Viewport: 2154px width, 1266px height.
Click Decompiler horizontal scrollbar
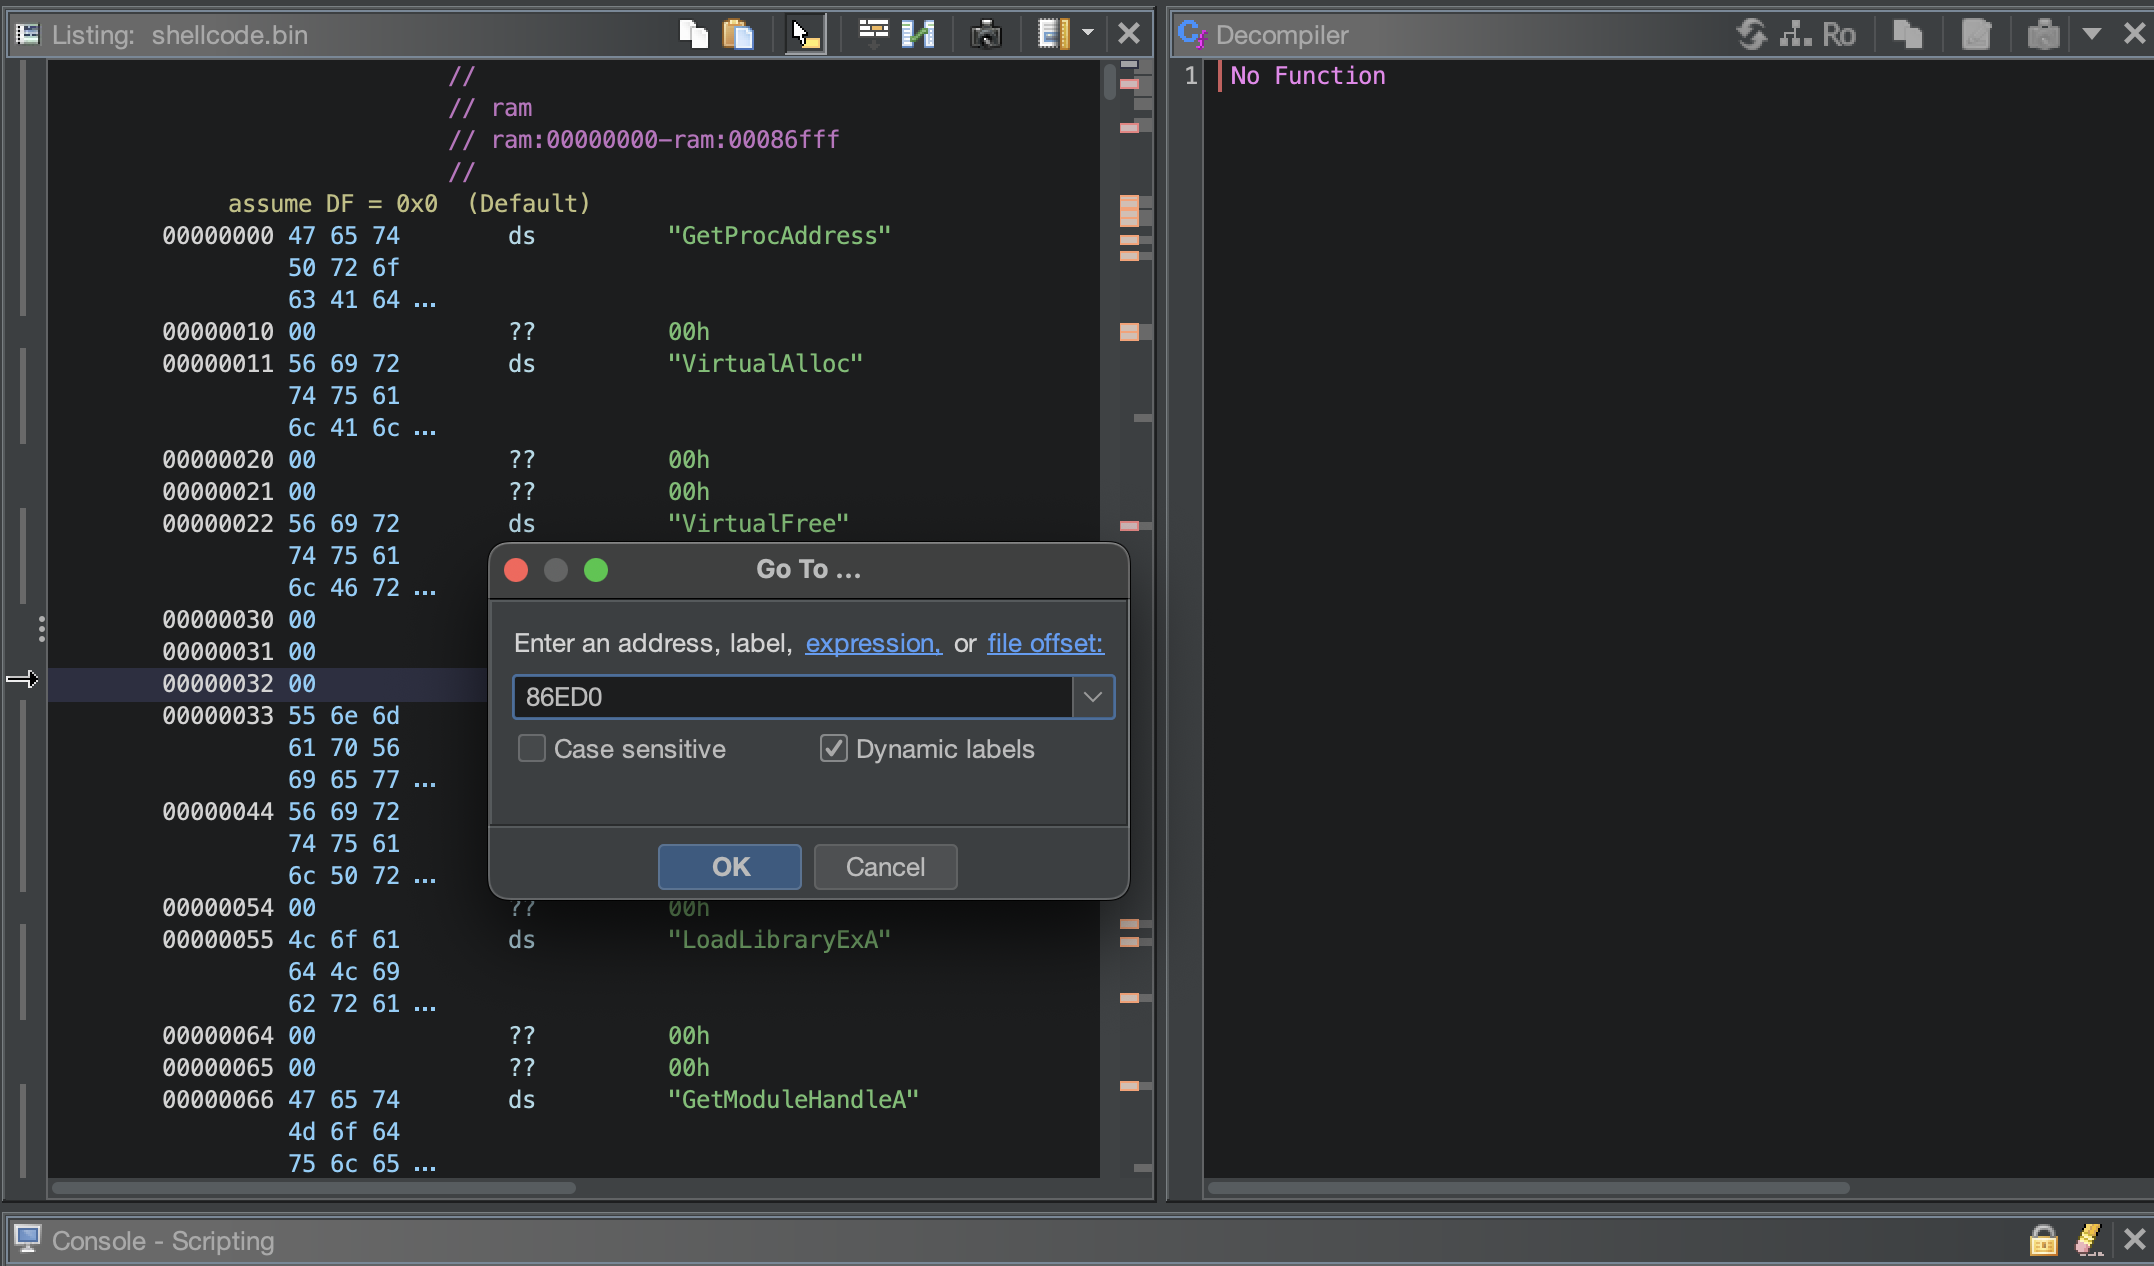1528,1188
